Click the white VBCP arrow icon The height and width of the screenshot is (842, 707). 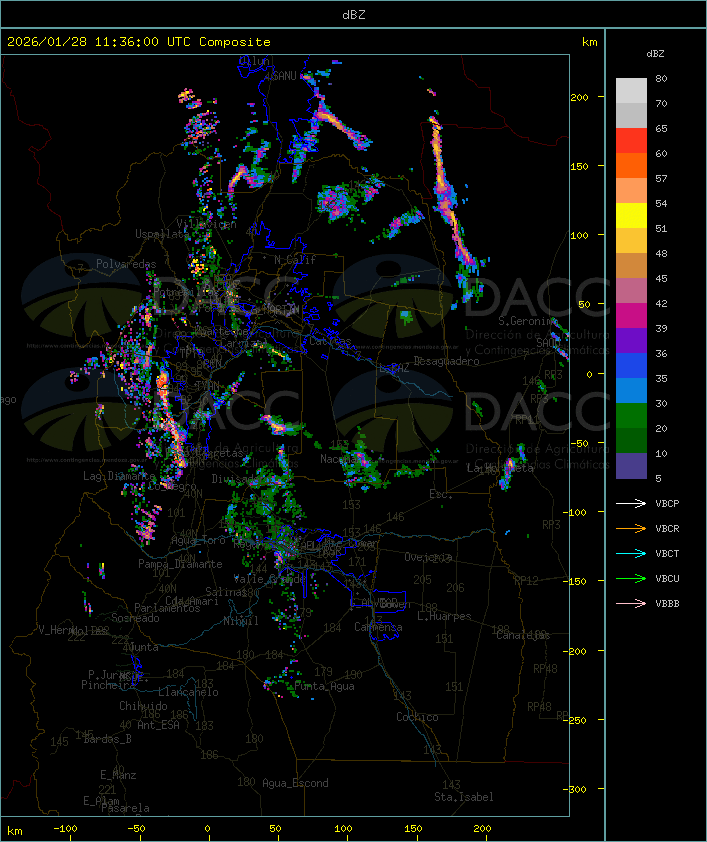tap(631, 504)
